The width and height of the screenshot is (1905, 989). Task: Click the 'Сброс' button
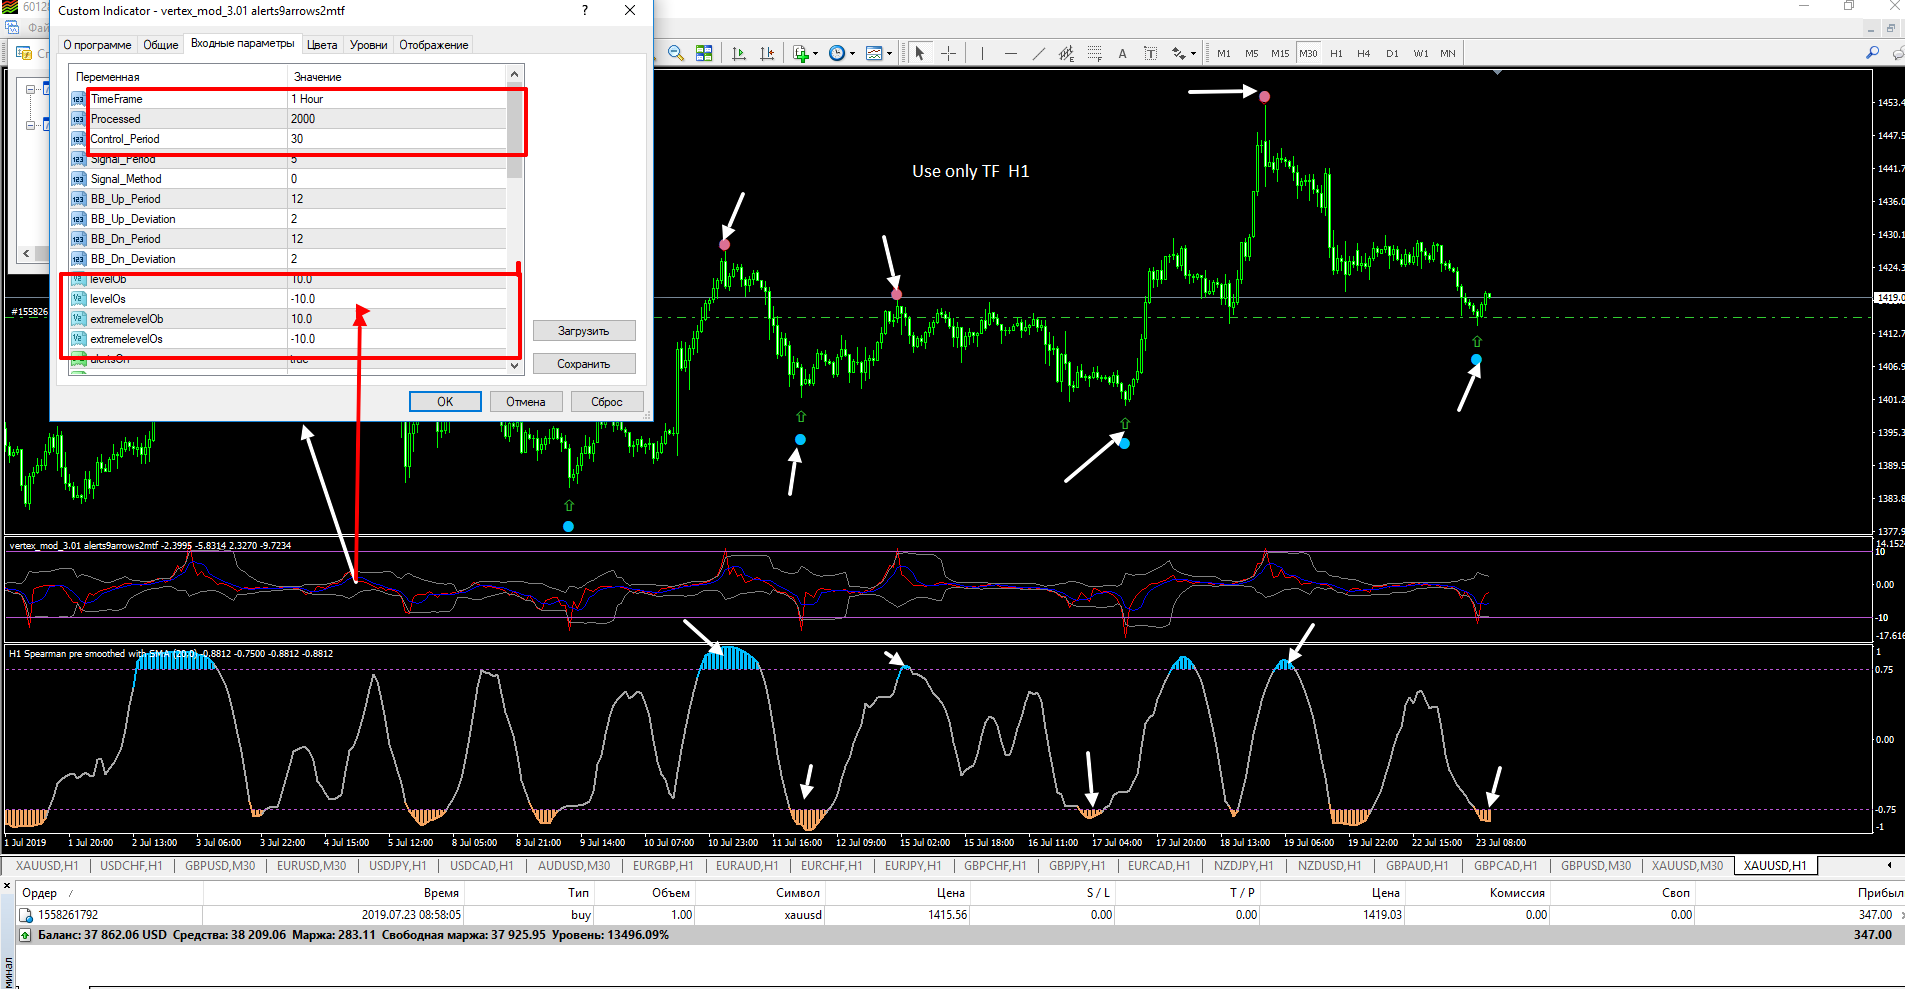point(607,402)
